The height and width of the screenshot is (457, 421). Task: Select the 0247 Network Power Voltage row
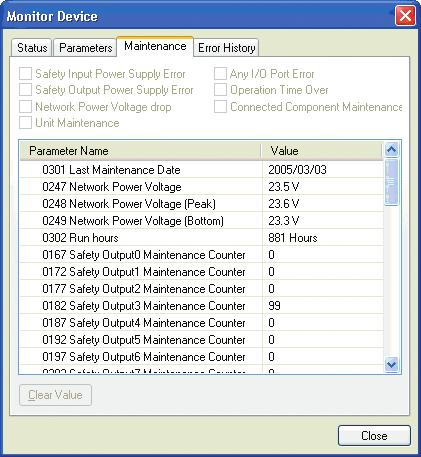(x=202, y=187)
